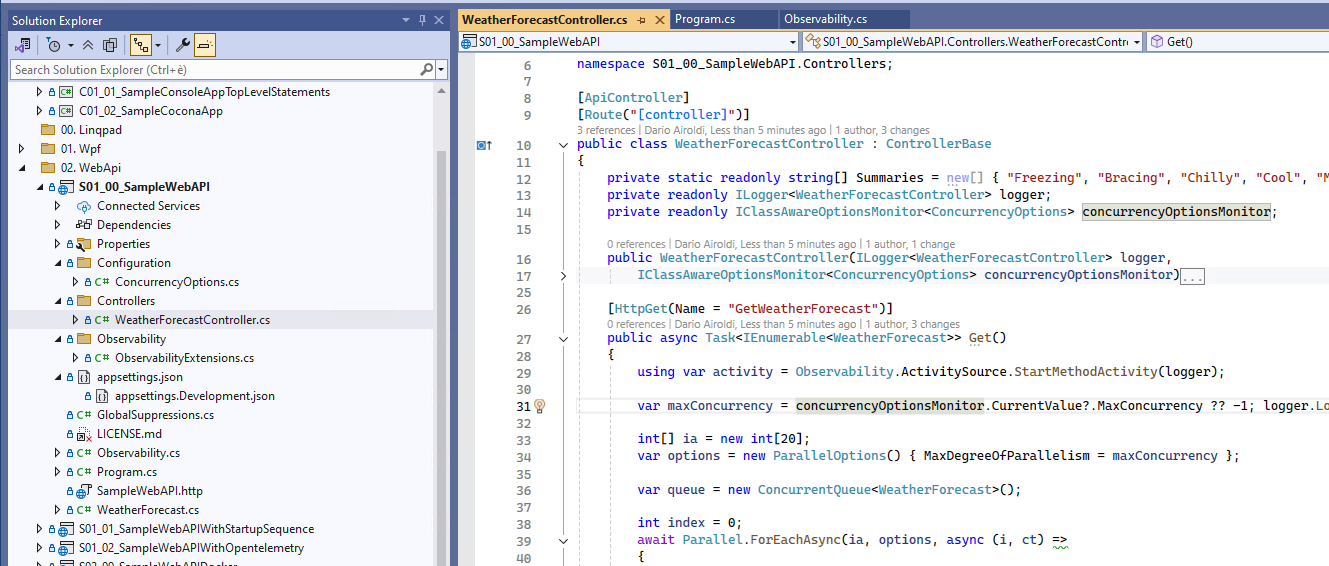This screenshot has width=1329, height=566.
Task: Expand the collapsed constructor body ellipsis box
Action: tap(1192, 276)
